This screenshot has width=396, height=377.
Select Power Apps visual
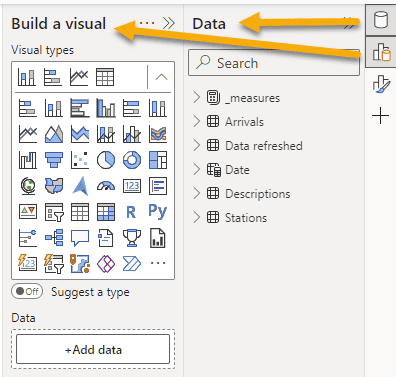point(106,263)
